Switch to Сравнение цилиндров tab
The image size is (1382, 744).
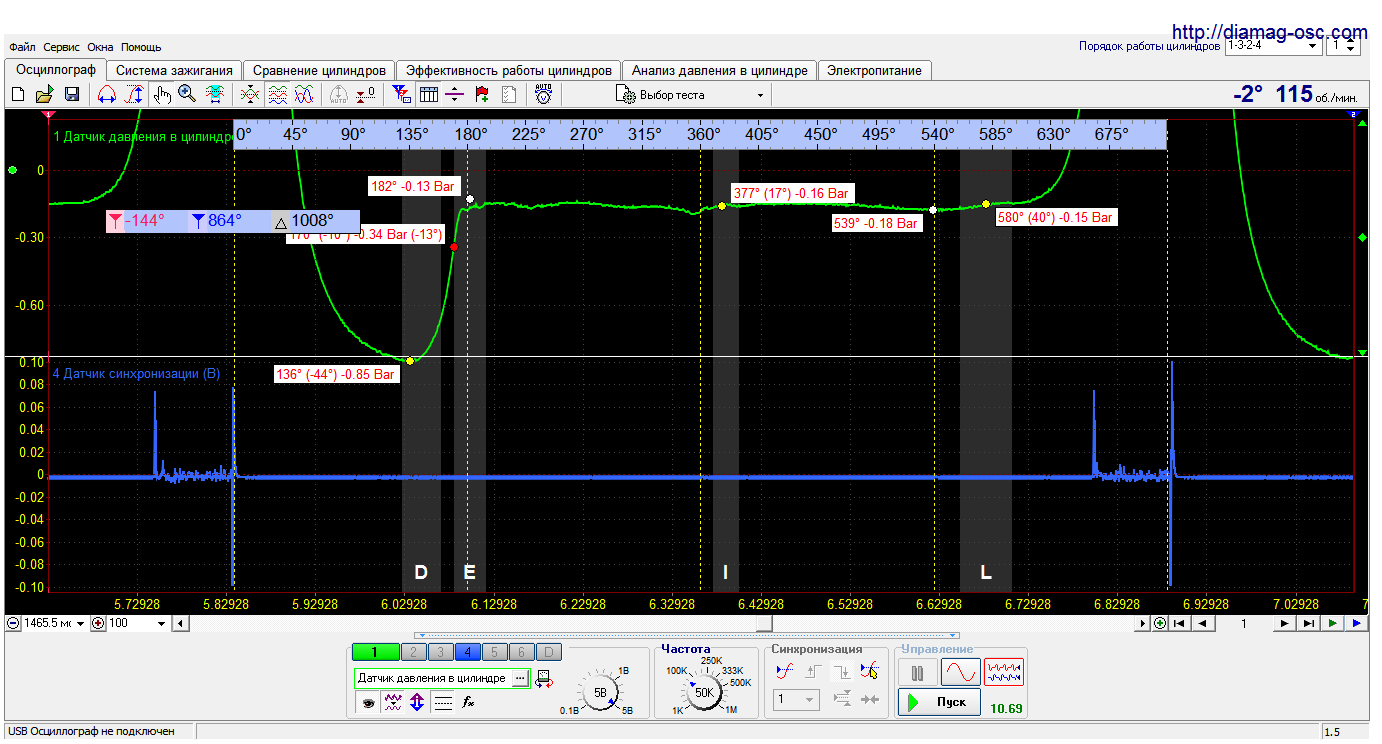click(319, 71)
